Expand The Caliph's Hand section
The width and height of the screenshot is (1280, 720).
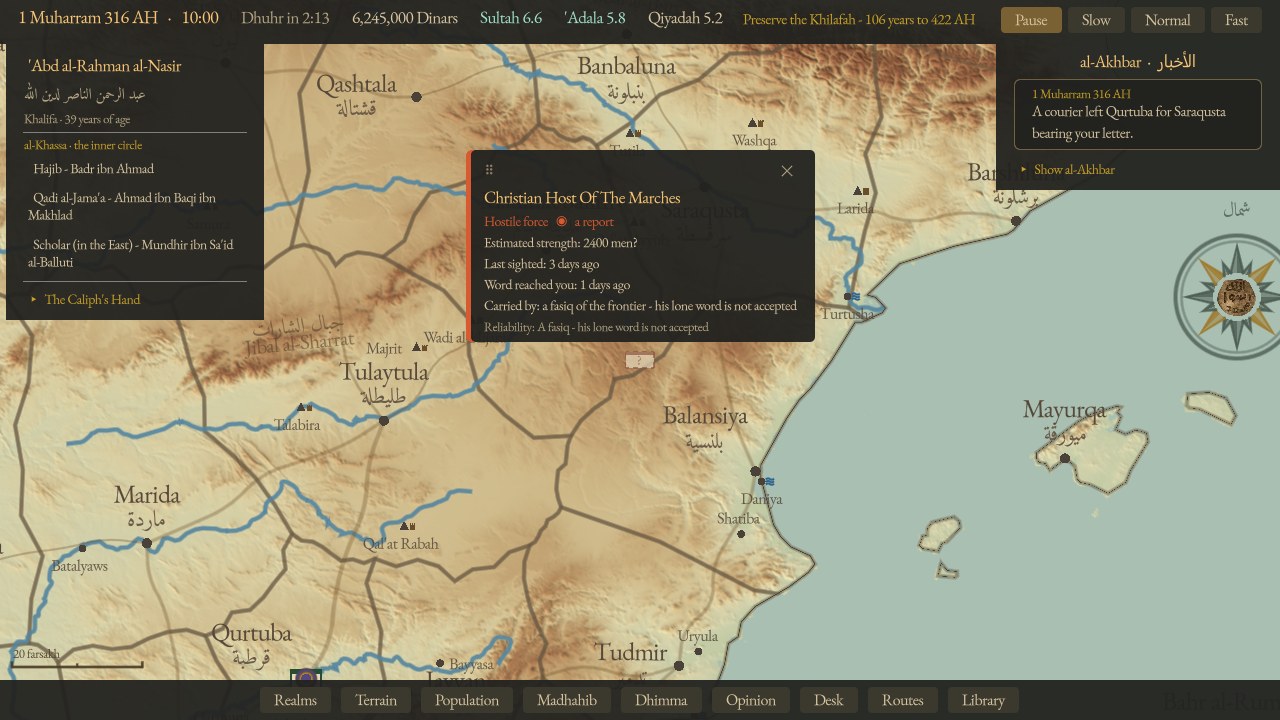(x=85, y=299)
